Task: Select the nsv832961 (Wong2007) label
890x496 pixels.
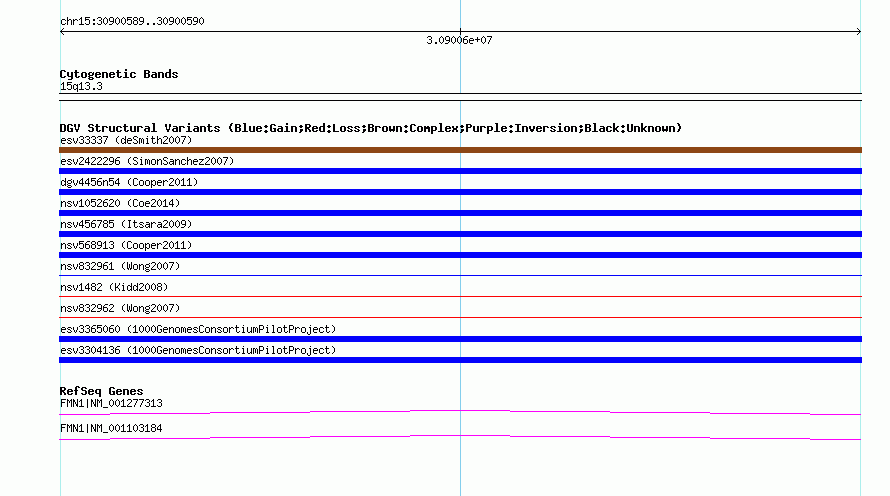Action: 120,266
